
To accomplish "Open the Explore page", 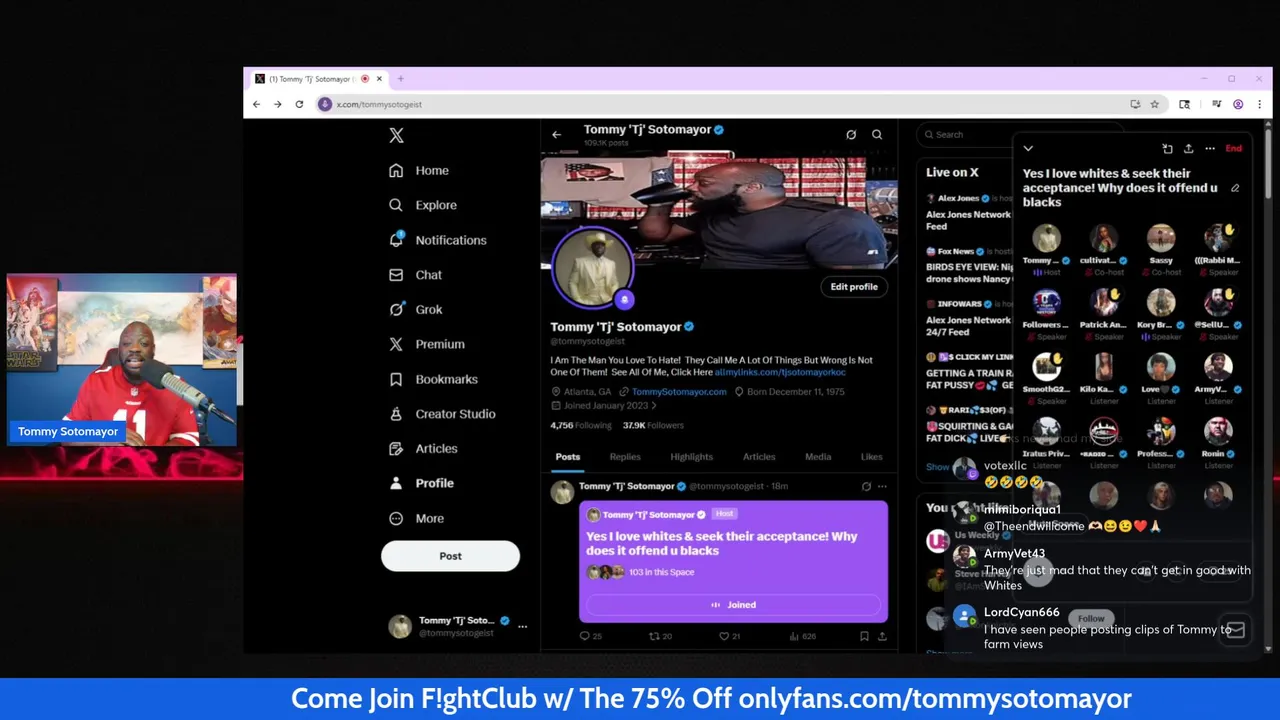I will pos(423,205).
